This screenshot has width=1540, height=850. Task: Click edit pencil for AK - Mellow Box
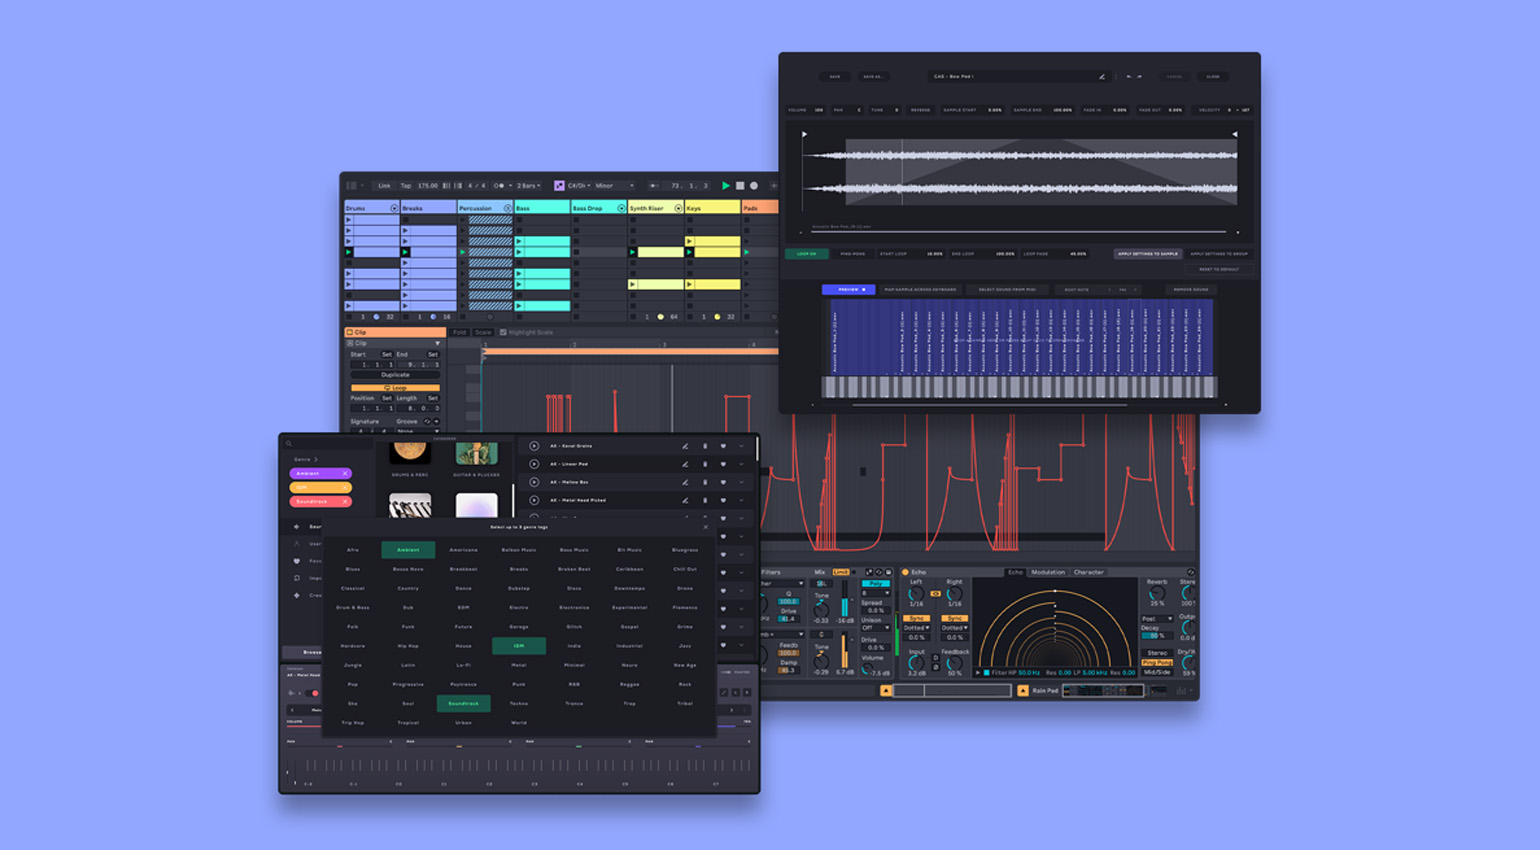coord(685,482)
